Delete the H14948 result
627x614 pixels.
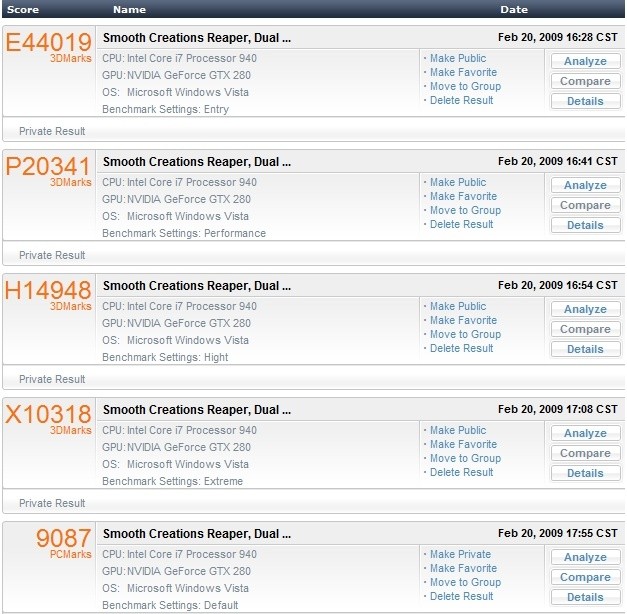tap(461, 348)
